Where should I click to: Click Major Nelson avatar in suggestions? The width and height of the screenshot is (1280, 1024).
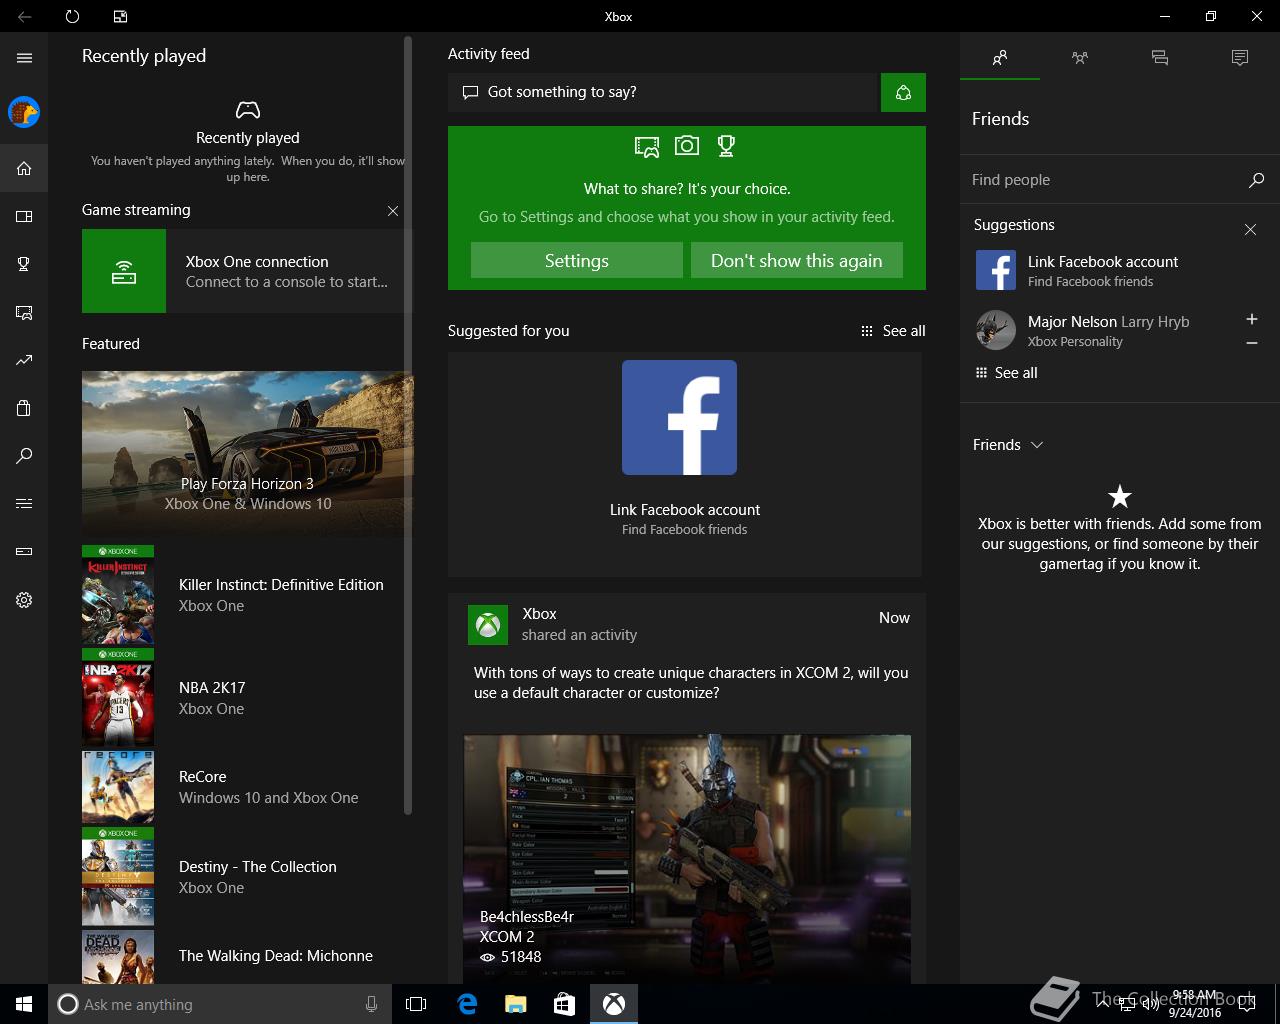[x=996, y=330]
